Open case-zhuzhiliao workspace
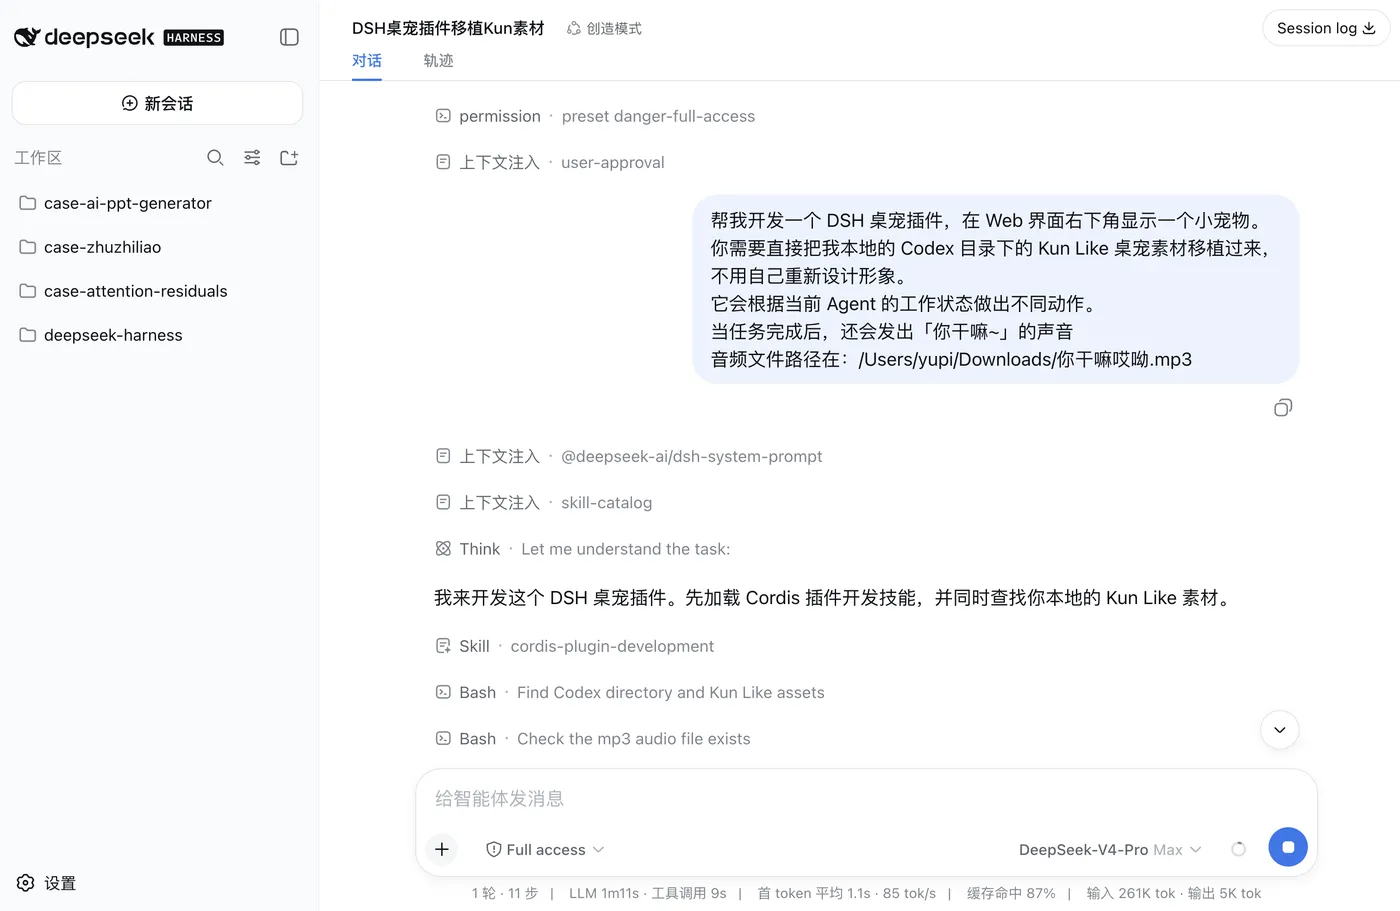Image resolution: width=1400 pixels, height=911 pixels. tap(157, 247)
